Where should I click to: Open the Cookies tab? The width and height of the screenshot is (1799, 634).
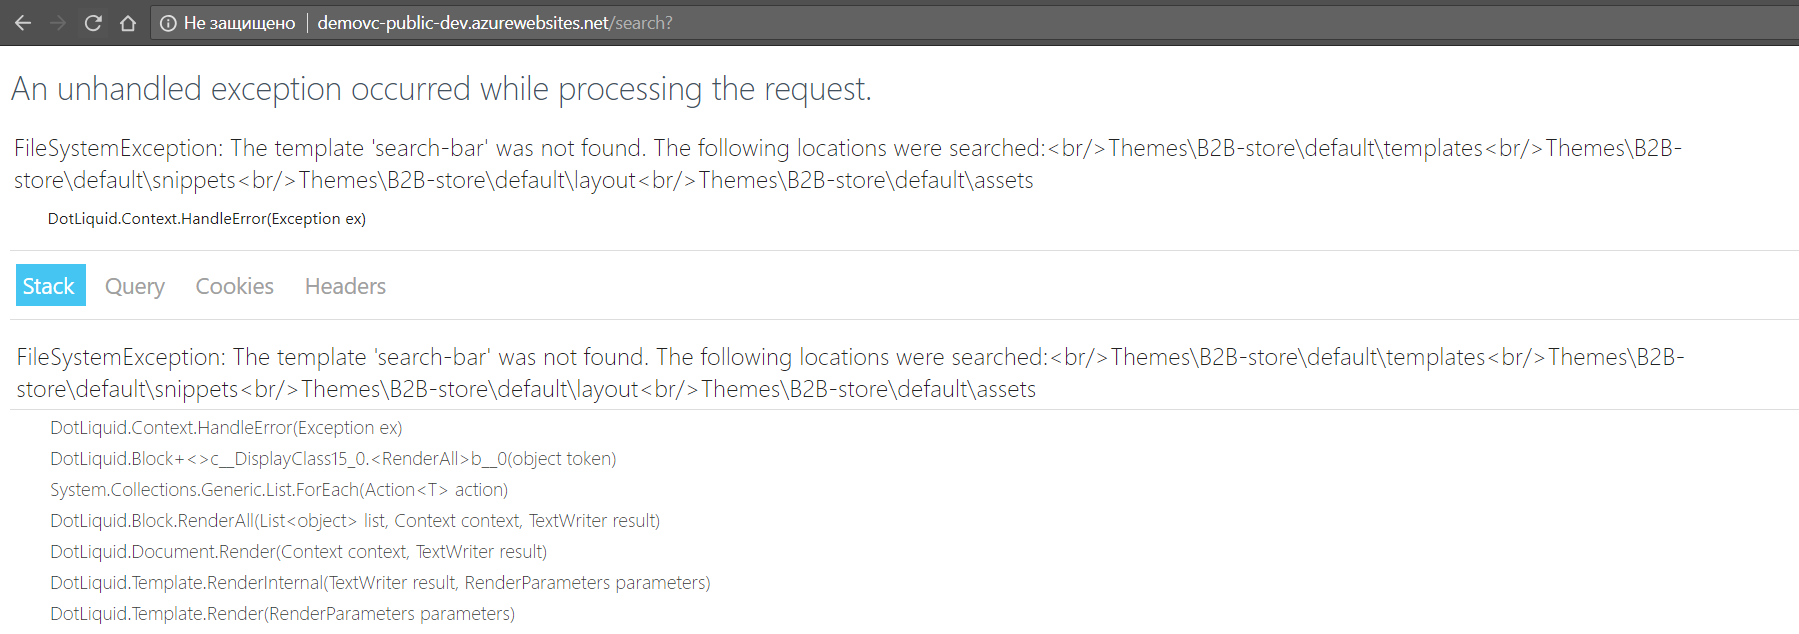[x=234, y=286]
